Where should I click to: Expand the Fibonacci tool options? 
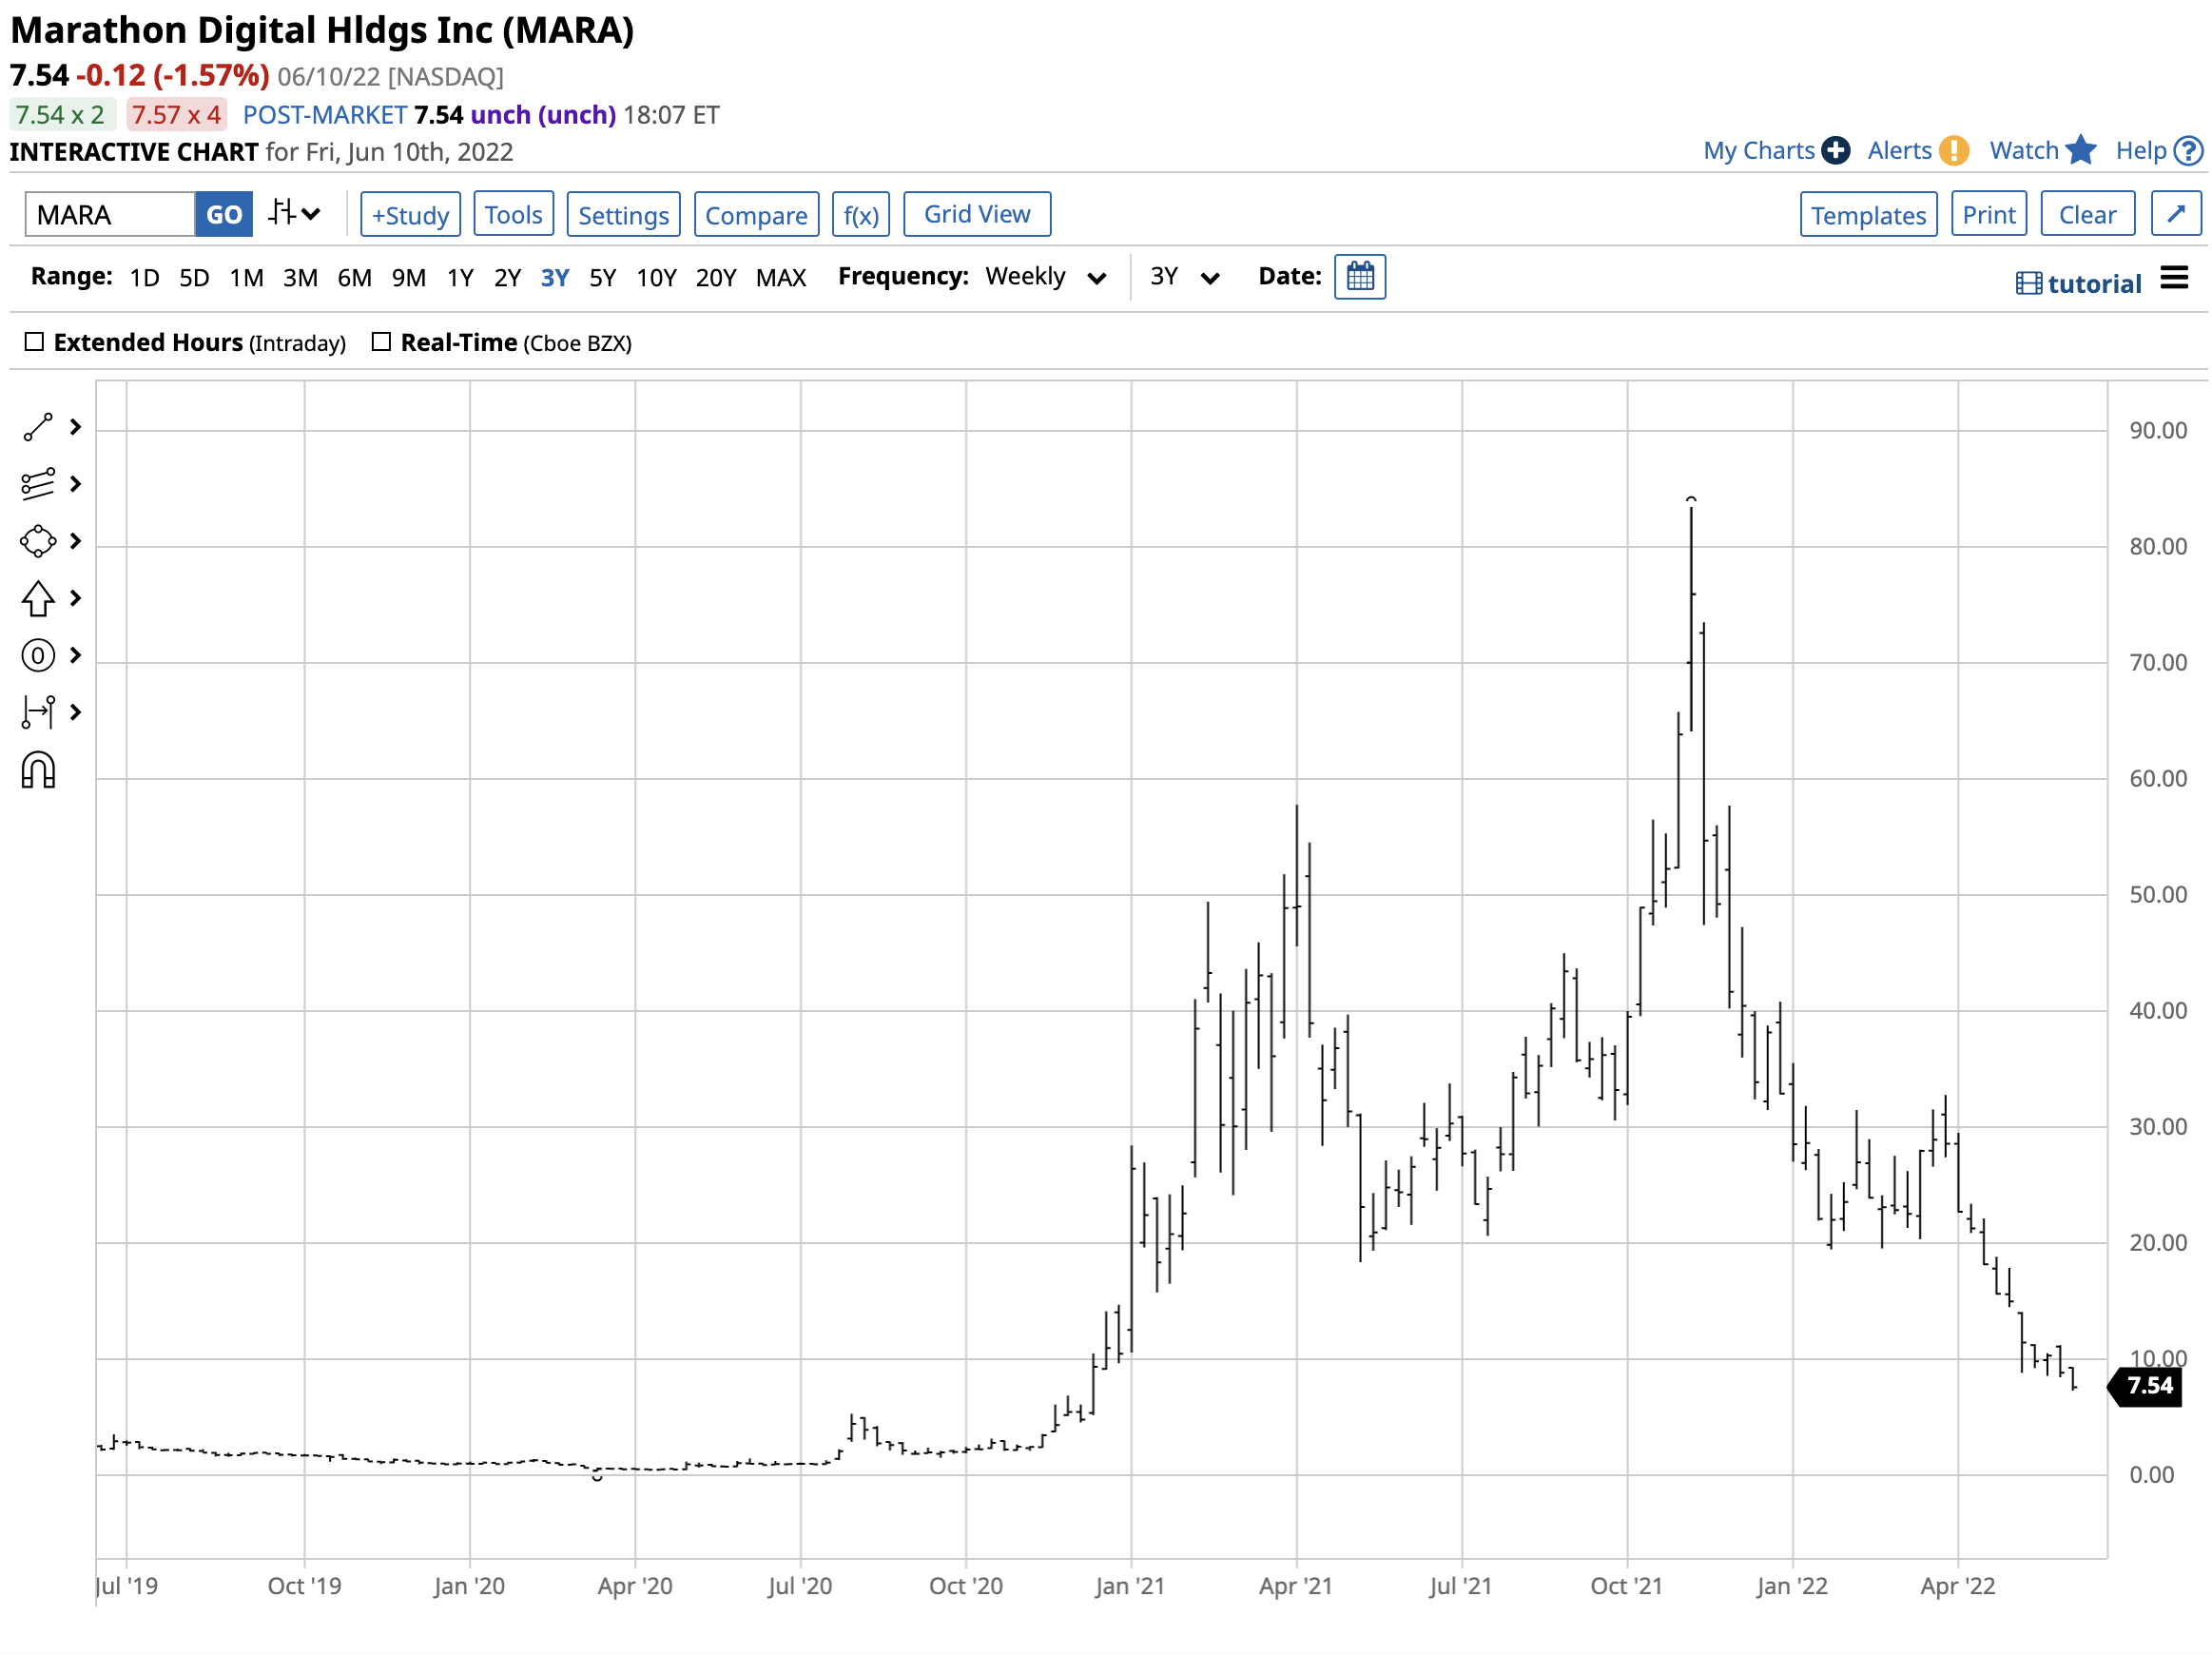point(75,485)
